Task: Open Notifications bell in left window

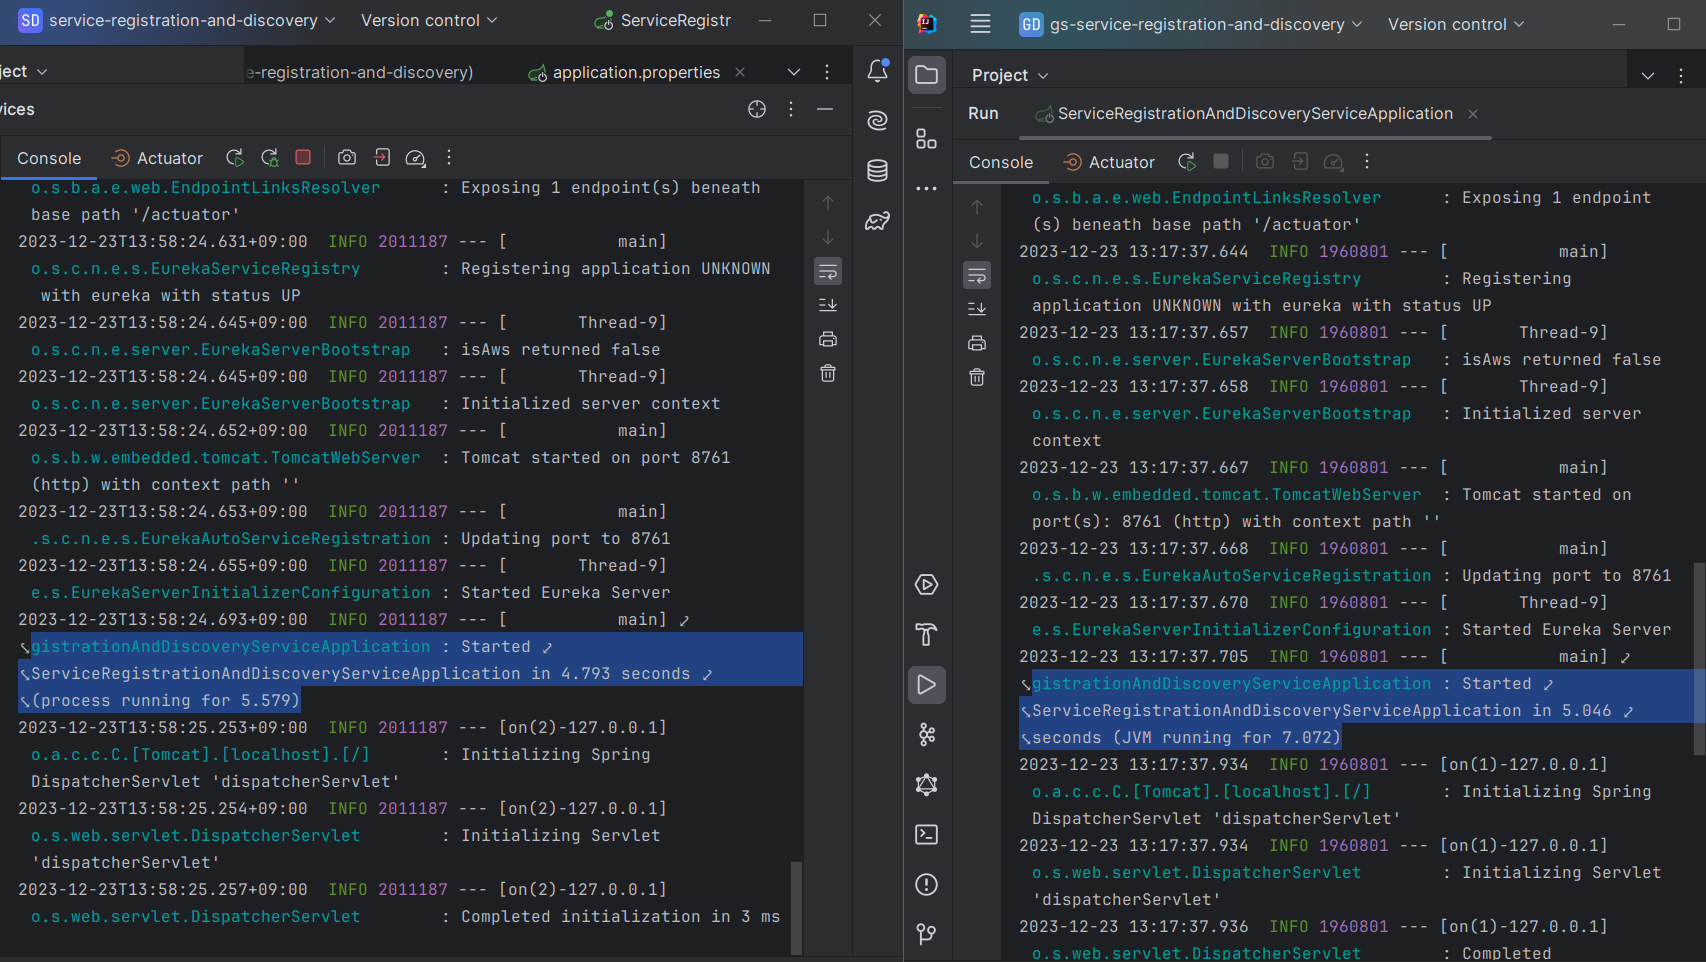Action: (877, 71)
